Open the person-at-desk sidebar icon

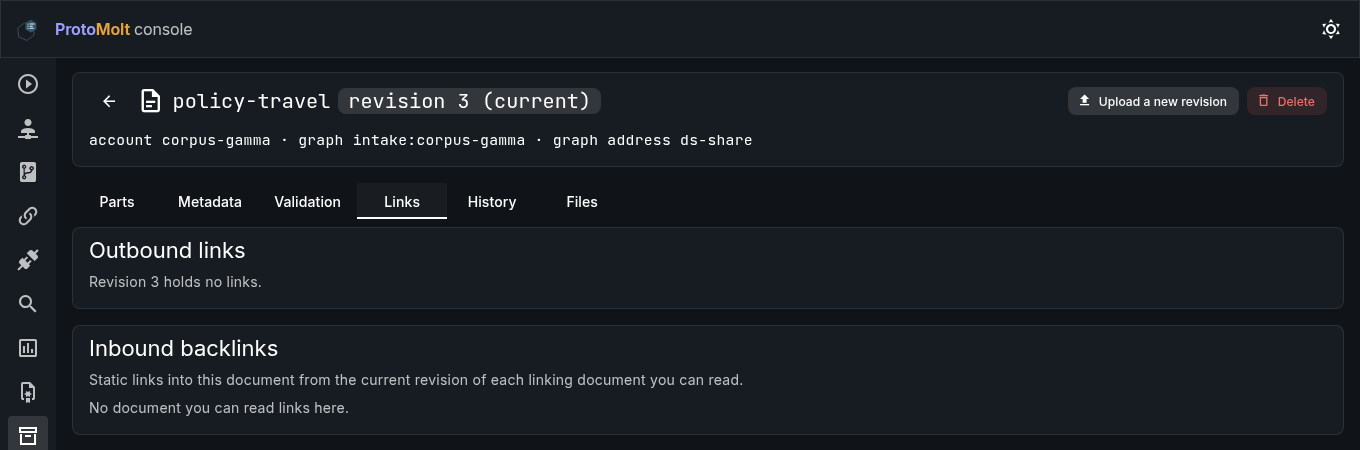28,128
